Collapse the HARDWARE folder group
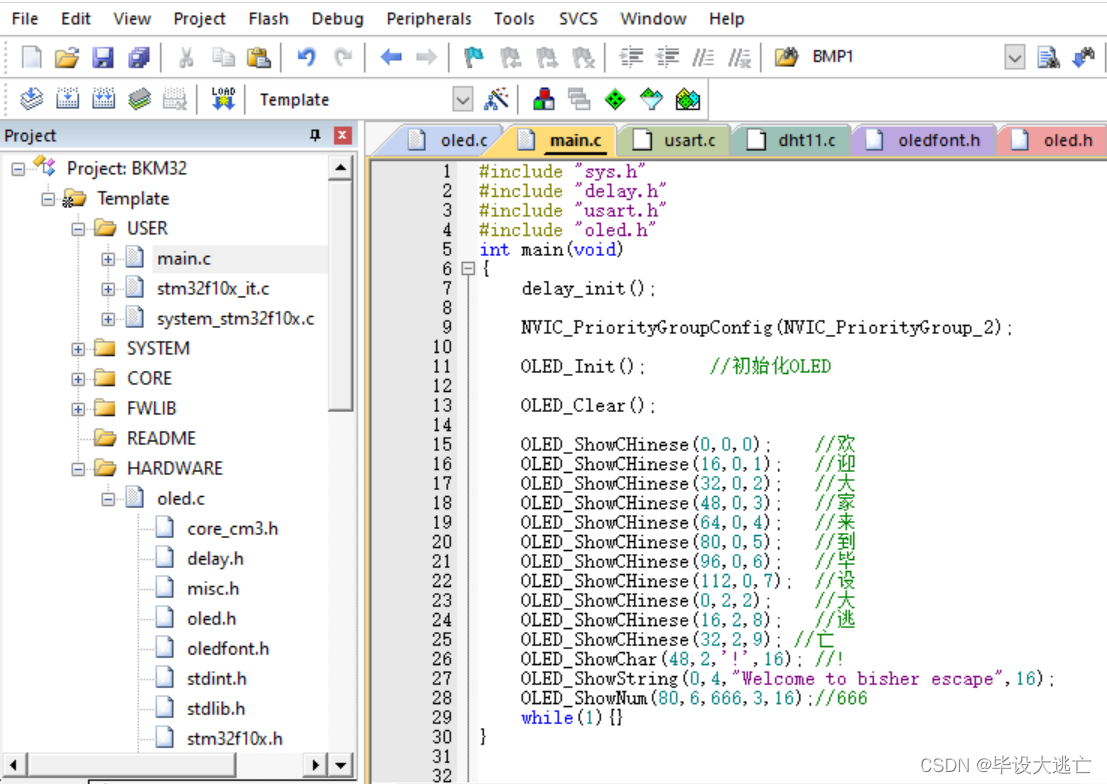The image size is (1107, 784). (78, 469)
